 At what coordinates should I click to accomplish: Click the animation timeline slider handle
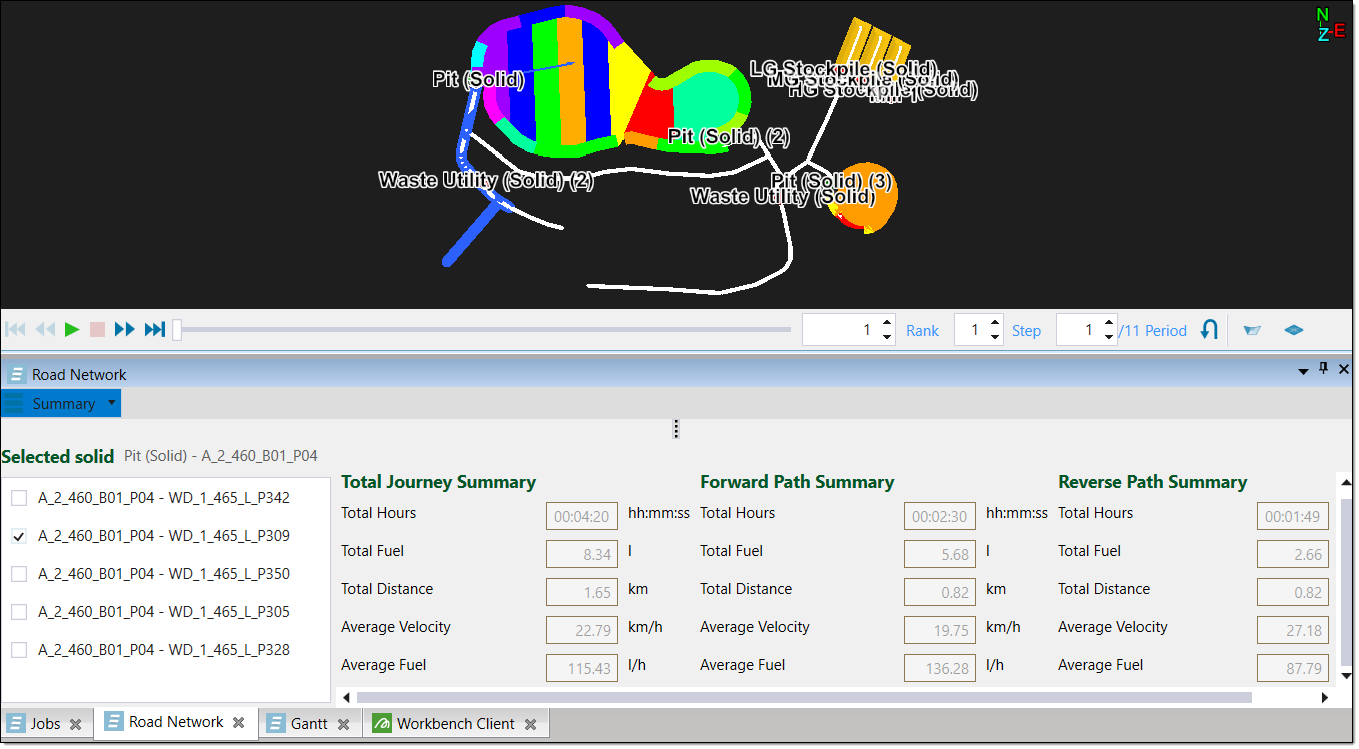tap(177, 329)
